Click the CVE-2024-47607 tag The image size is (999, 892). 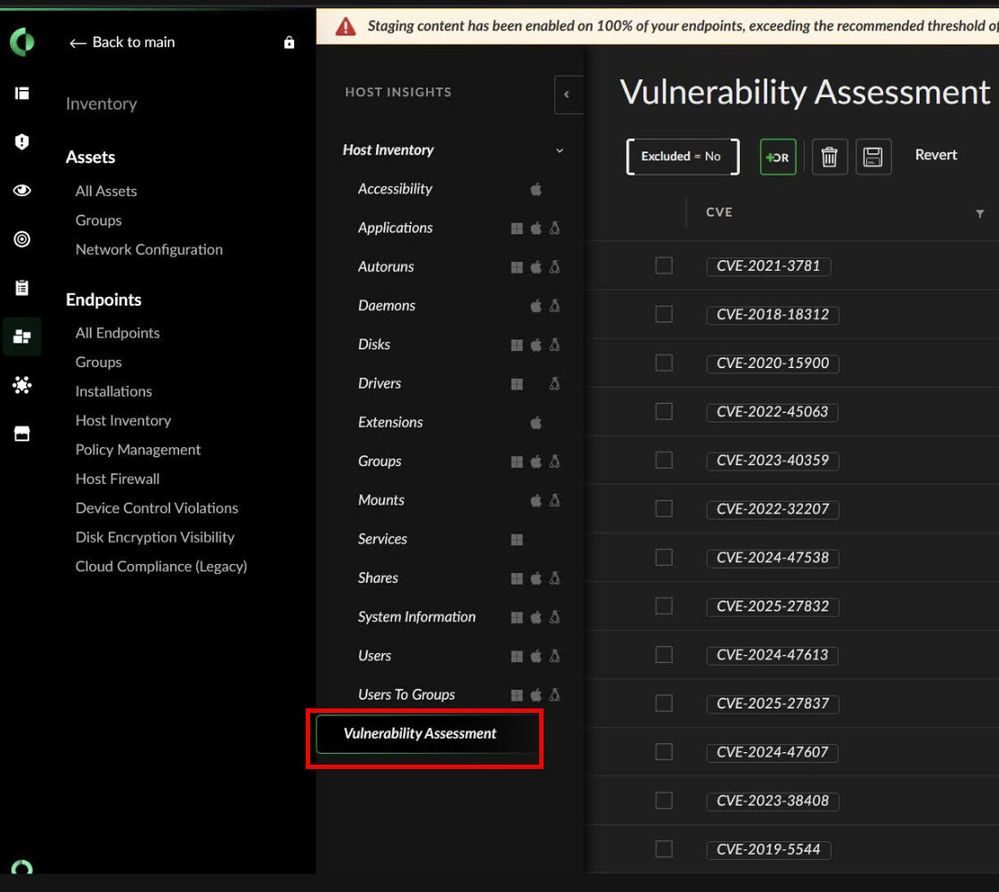pos(772,752)
